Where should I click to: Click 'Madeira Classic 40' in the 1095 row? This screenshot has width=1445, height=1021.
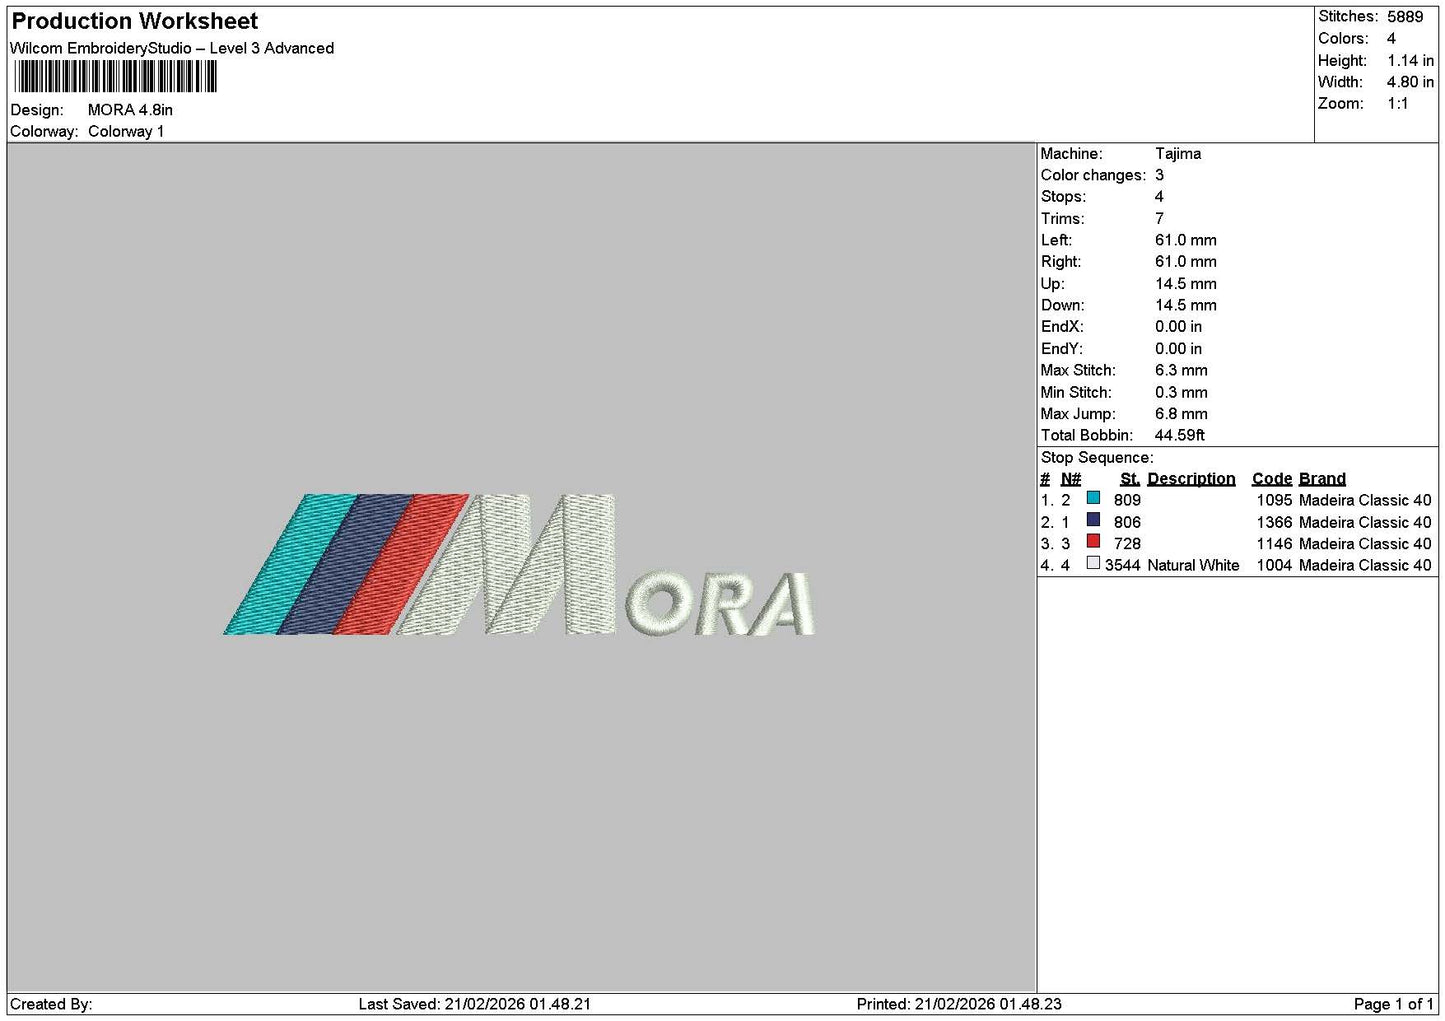1365,500
